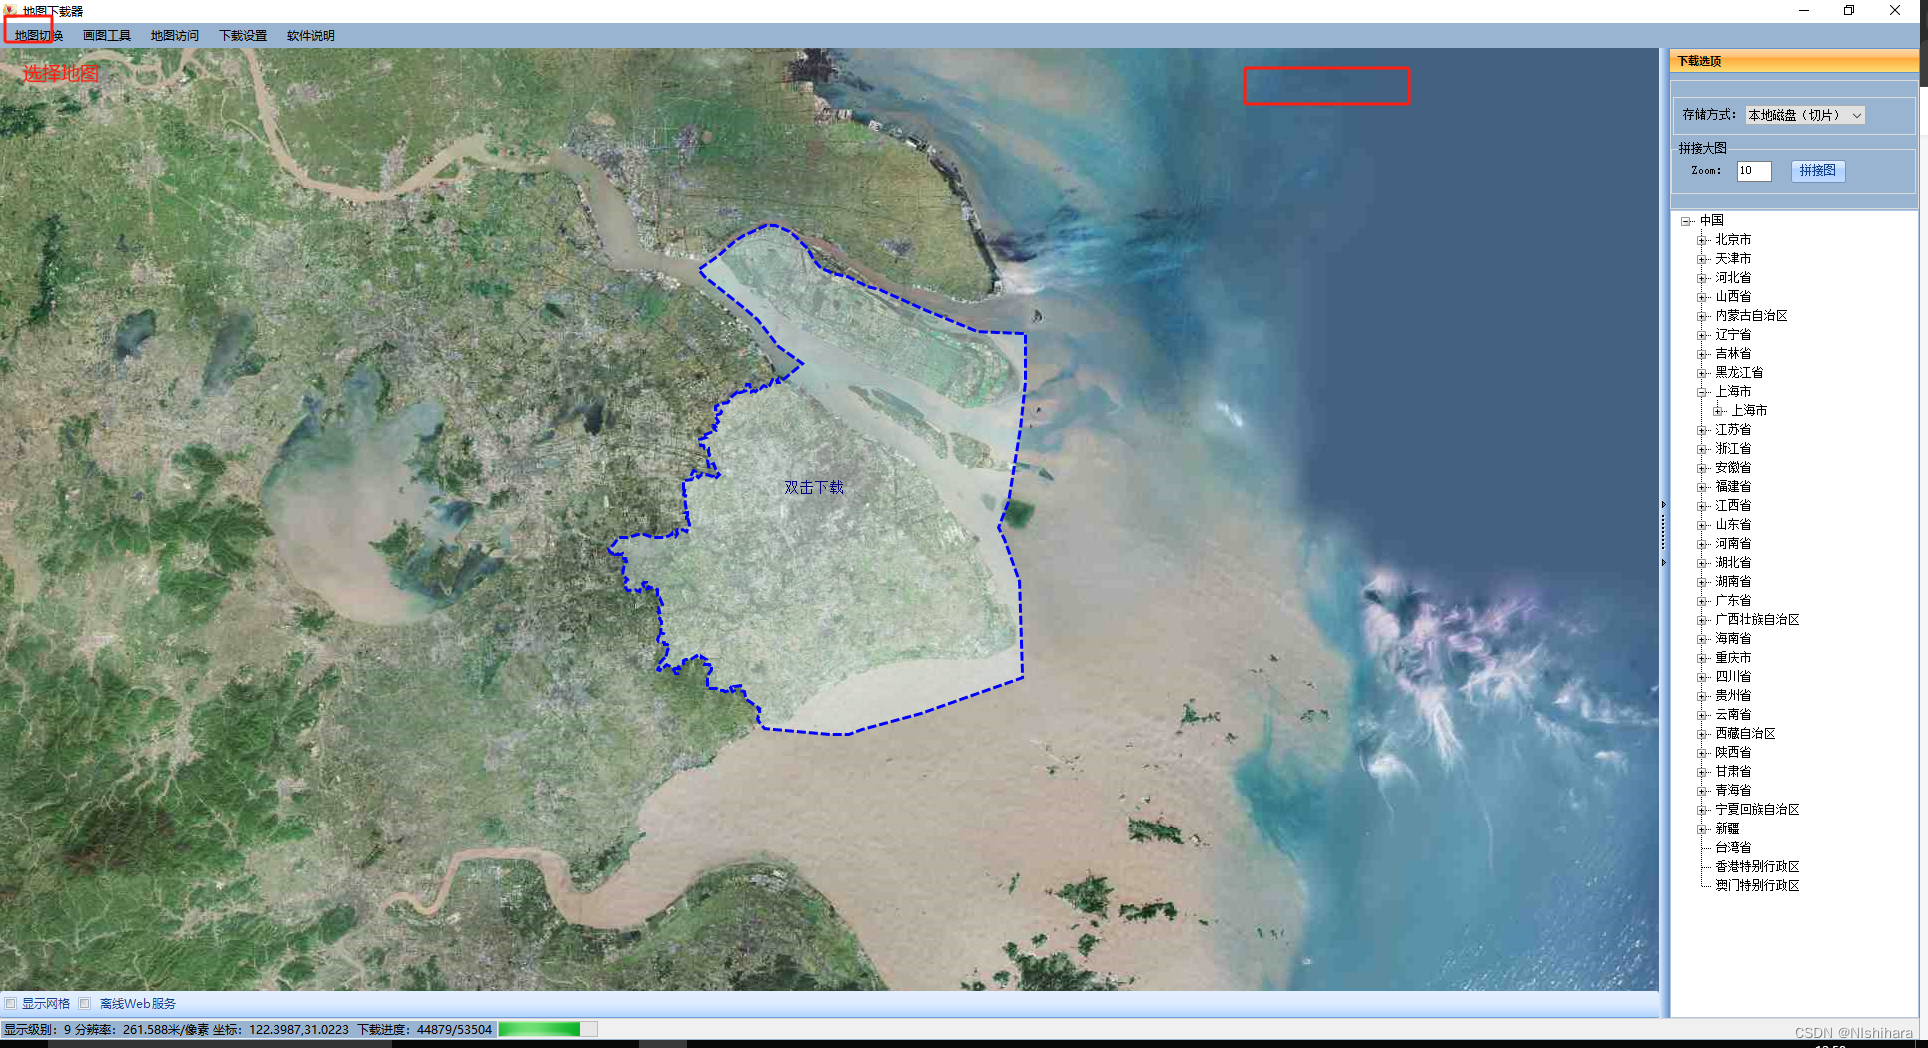
Task: Select 宁夏回族自治区 in the region tree
Action: pos(1757,810)
